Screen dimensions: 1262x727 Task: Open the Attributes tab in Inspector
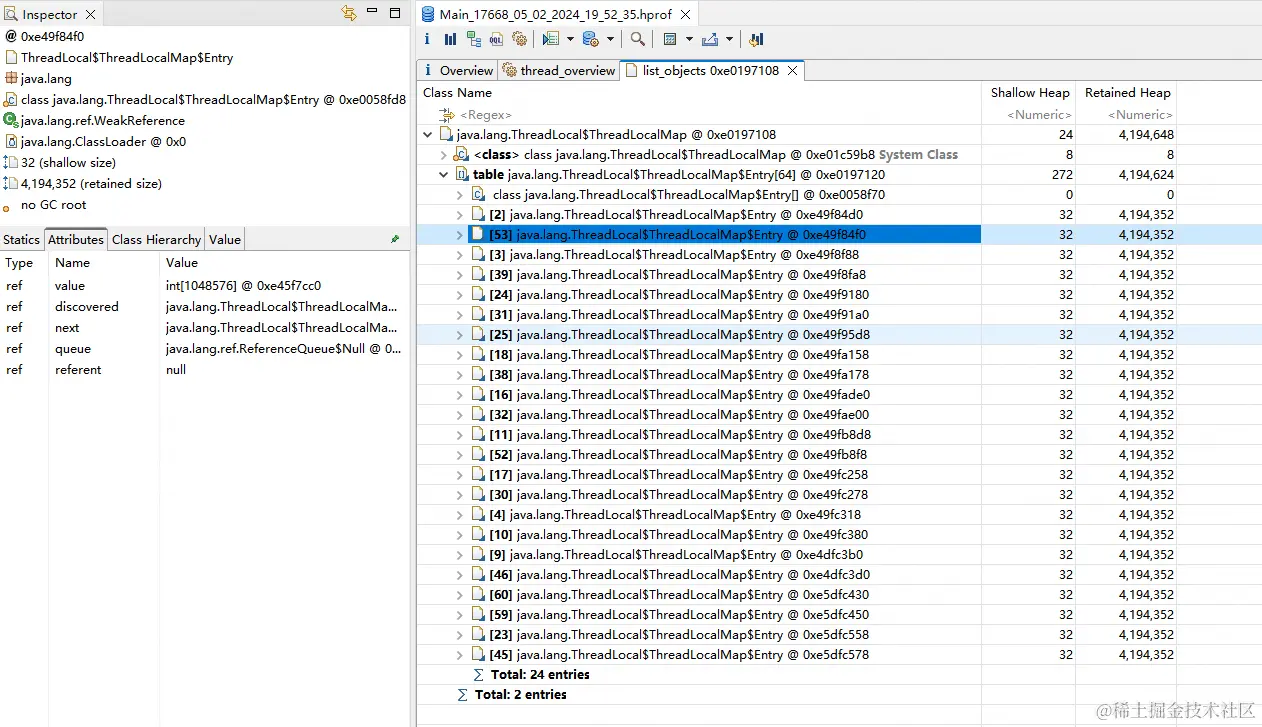tap(76, 239)
